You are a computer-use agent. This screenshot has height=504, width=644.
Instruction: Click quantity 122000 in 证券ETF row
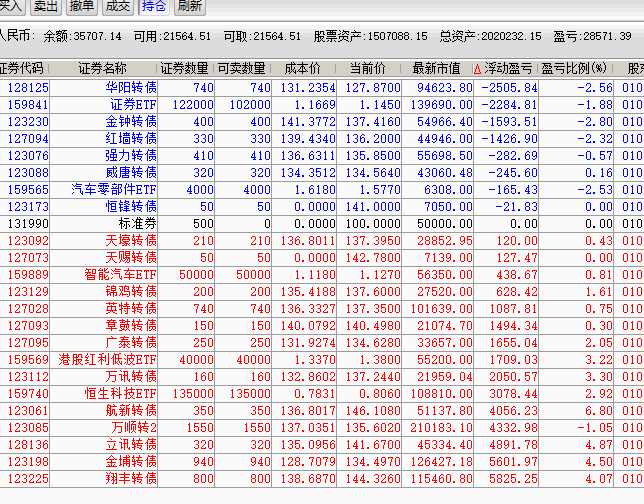(x=193, y=105)
